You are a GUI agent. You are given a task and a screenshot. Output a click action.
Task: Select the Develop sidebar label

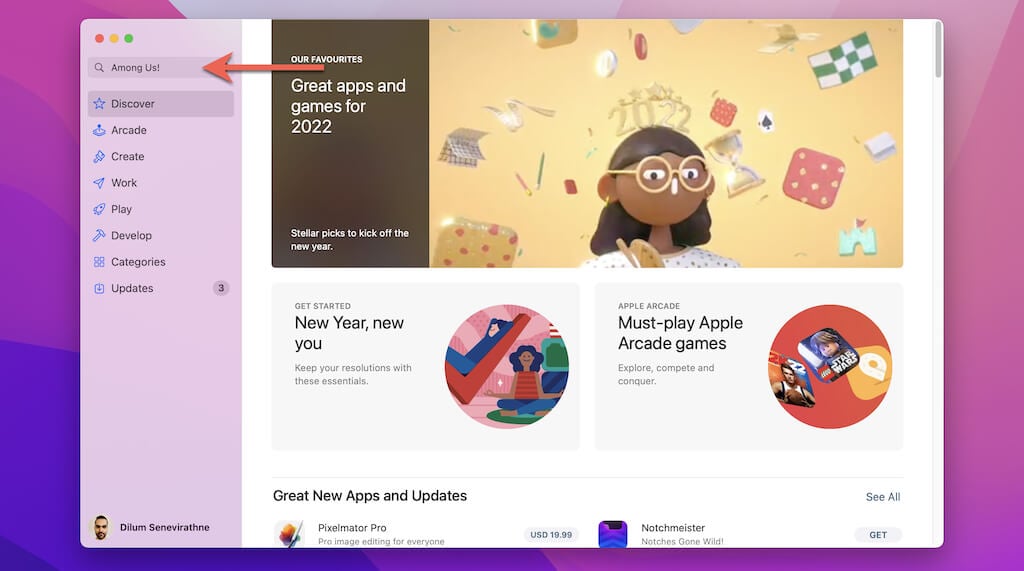[131, 236]
